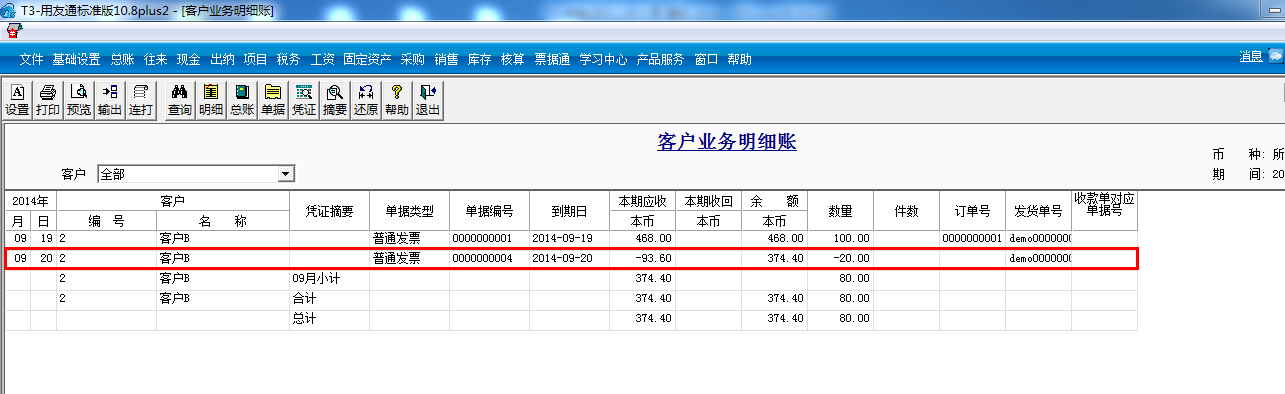Click the 客户业务明细账 title link
Viewport: 1285px width, 394px height.
727,142
